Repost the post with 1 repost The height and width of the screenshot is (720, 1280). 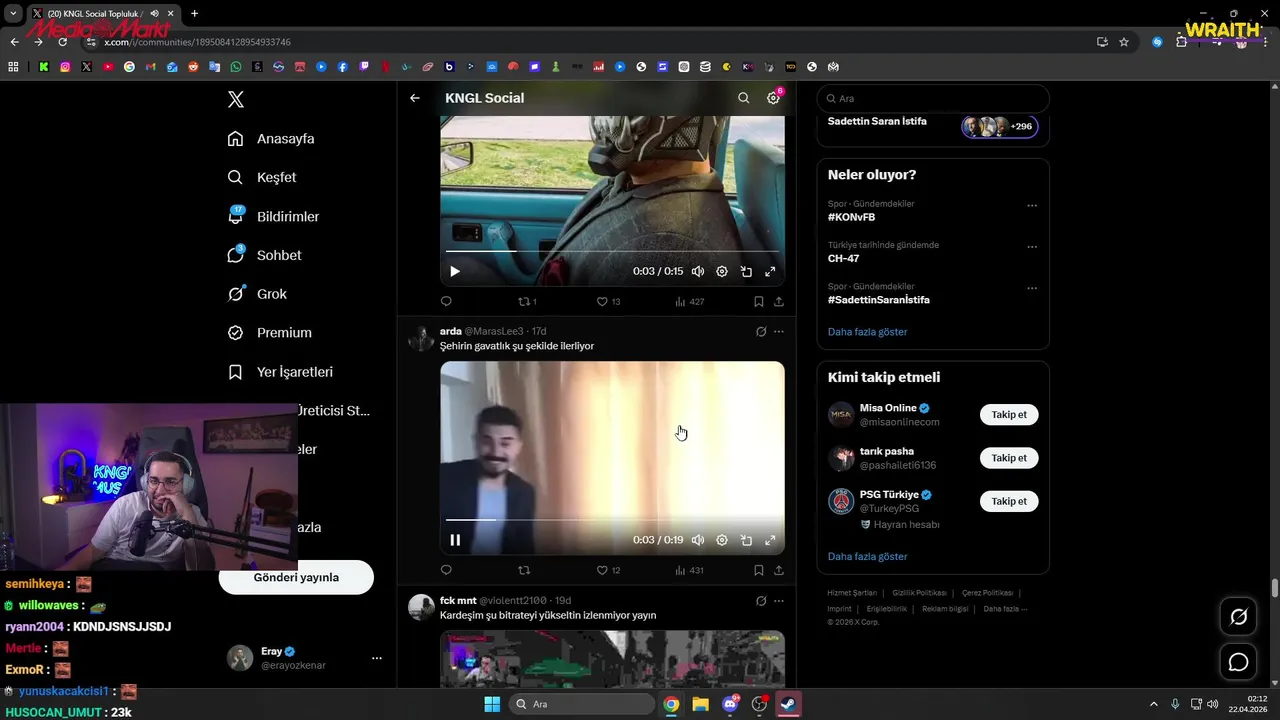[x=527, y=301]
